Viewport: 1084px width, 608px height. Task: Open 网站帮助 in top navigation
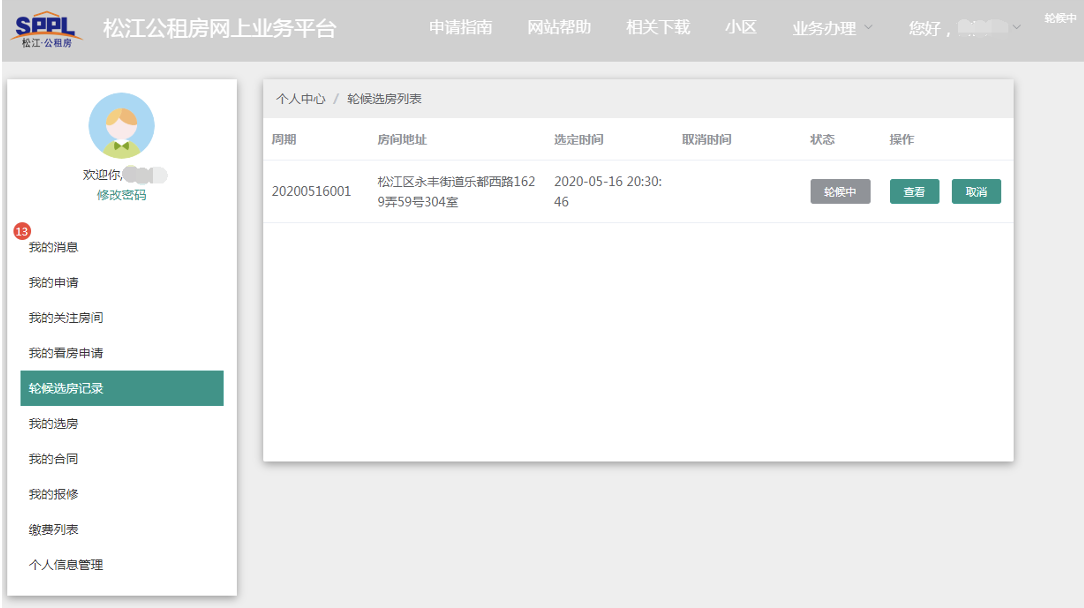click(x=559, y=28)
